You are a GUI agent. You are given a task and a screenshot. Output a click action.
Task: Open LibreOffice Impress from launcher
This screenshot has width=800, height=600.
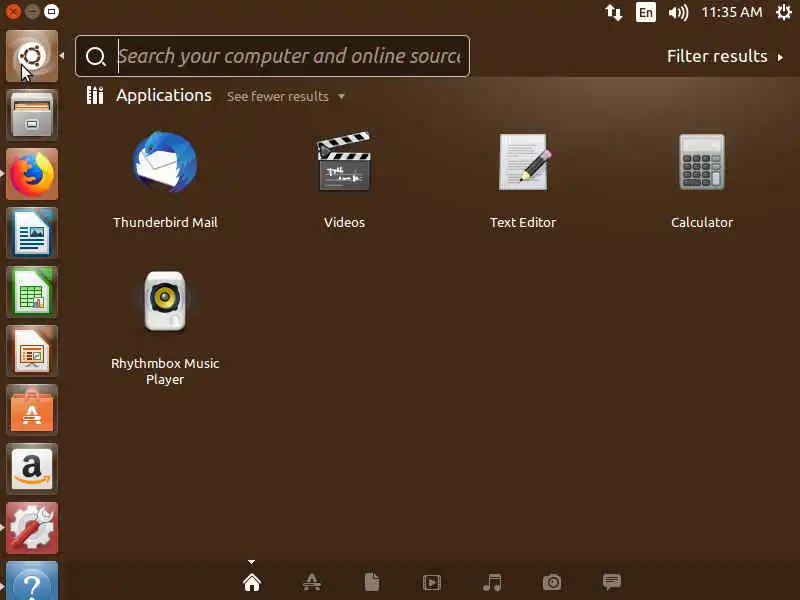tap(32, 351)
